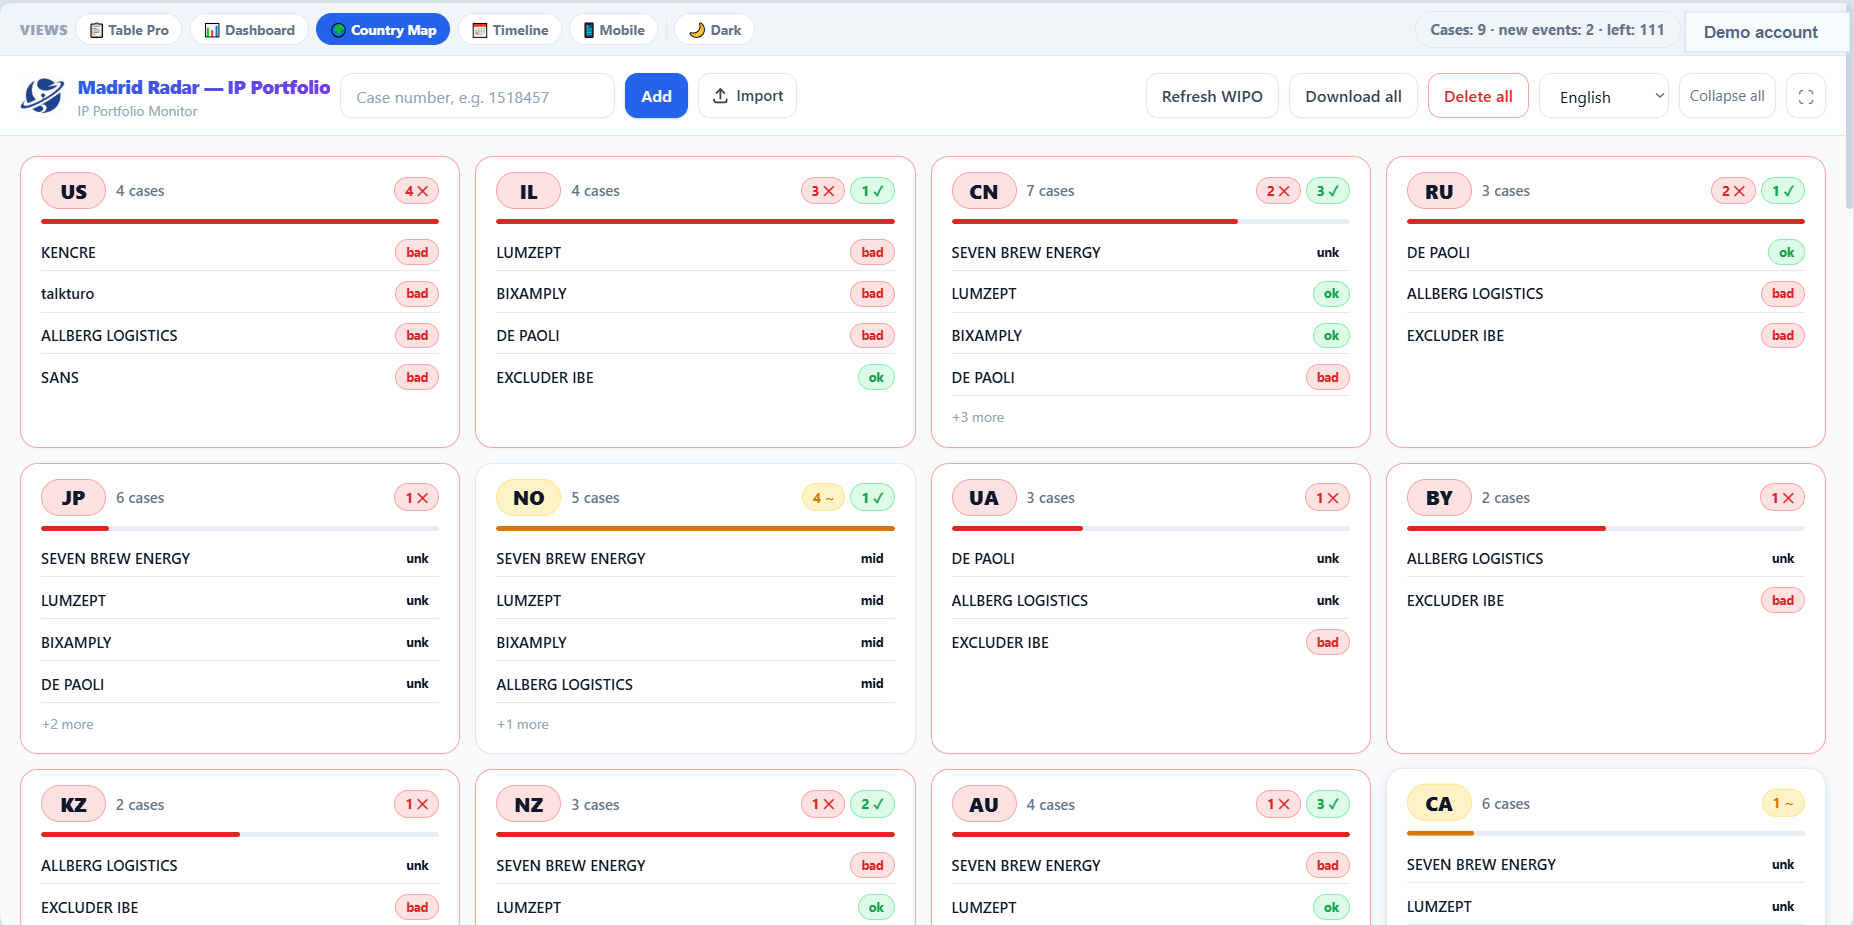Screen dimensions: 1854x925
Task: Click the 3 ok checkmark badge in CN card
Action: coord(1328,191)
